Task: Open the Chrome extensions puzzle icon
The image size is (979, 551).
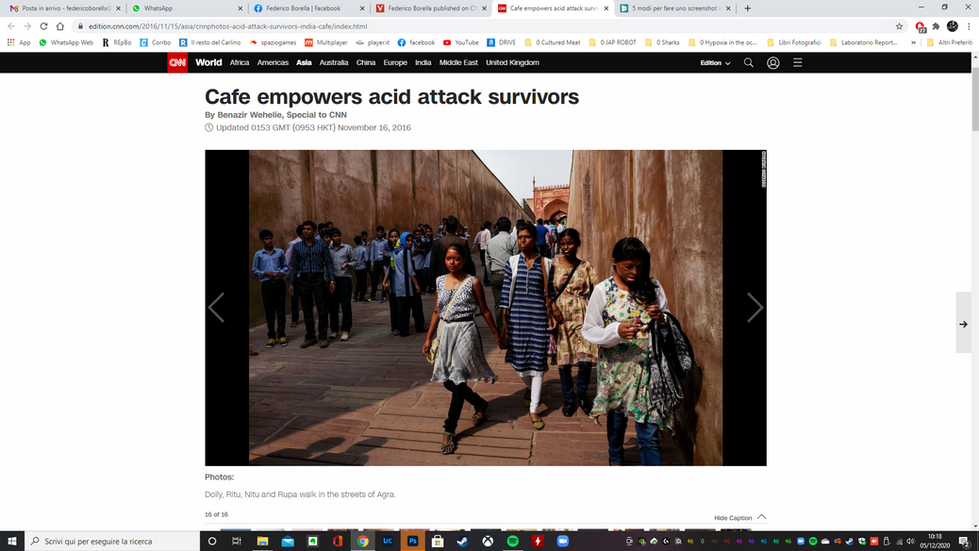Action: tap(936, 26)
